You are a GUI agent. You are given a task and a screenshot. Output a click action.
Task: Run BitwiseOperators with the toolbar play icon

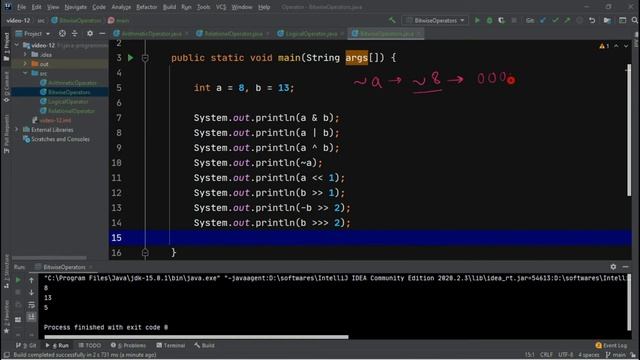click(x=477, y=20)
